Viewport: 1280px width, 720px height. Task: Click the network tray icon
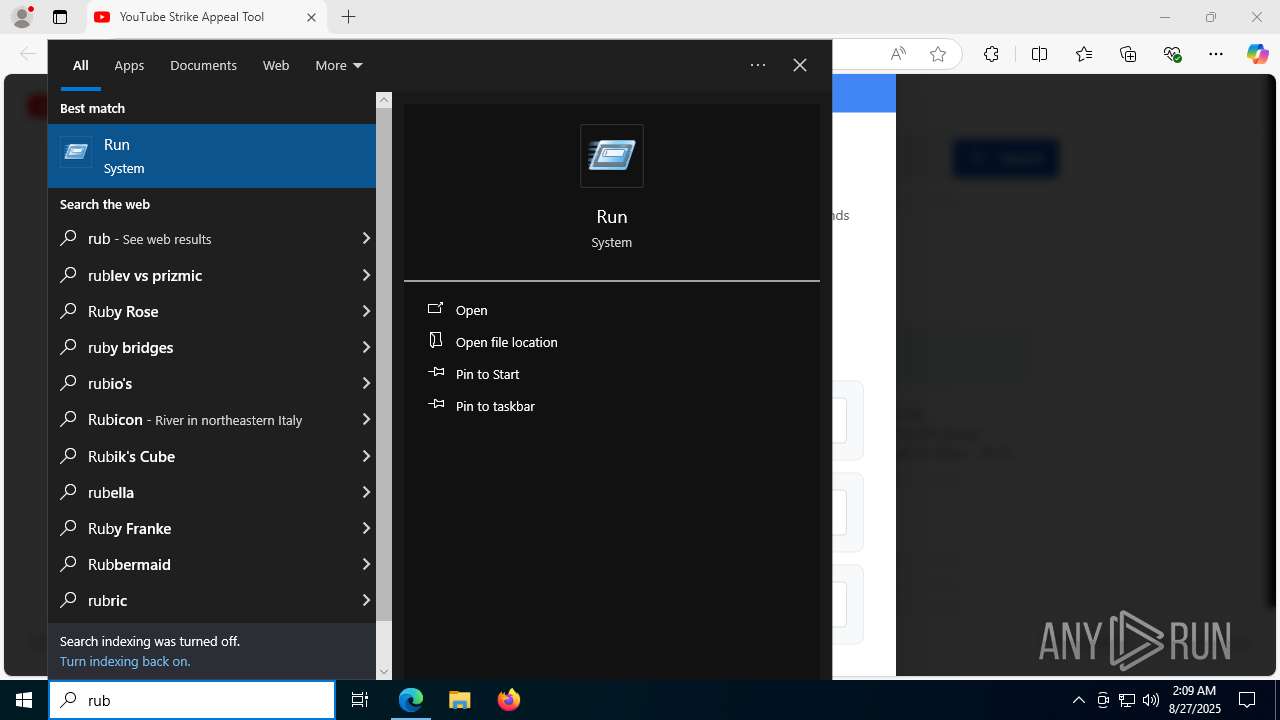pos(1127,700)
